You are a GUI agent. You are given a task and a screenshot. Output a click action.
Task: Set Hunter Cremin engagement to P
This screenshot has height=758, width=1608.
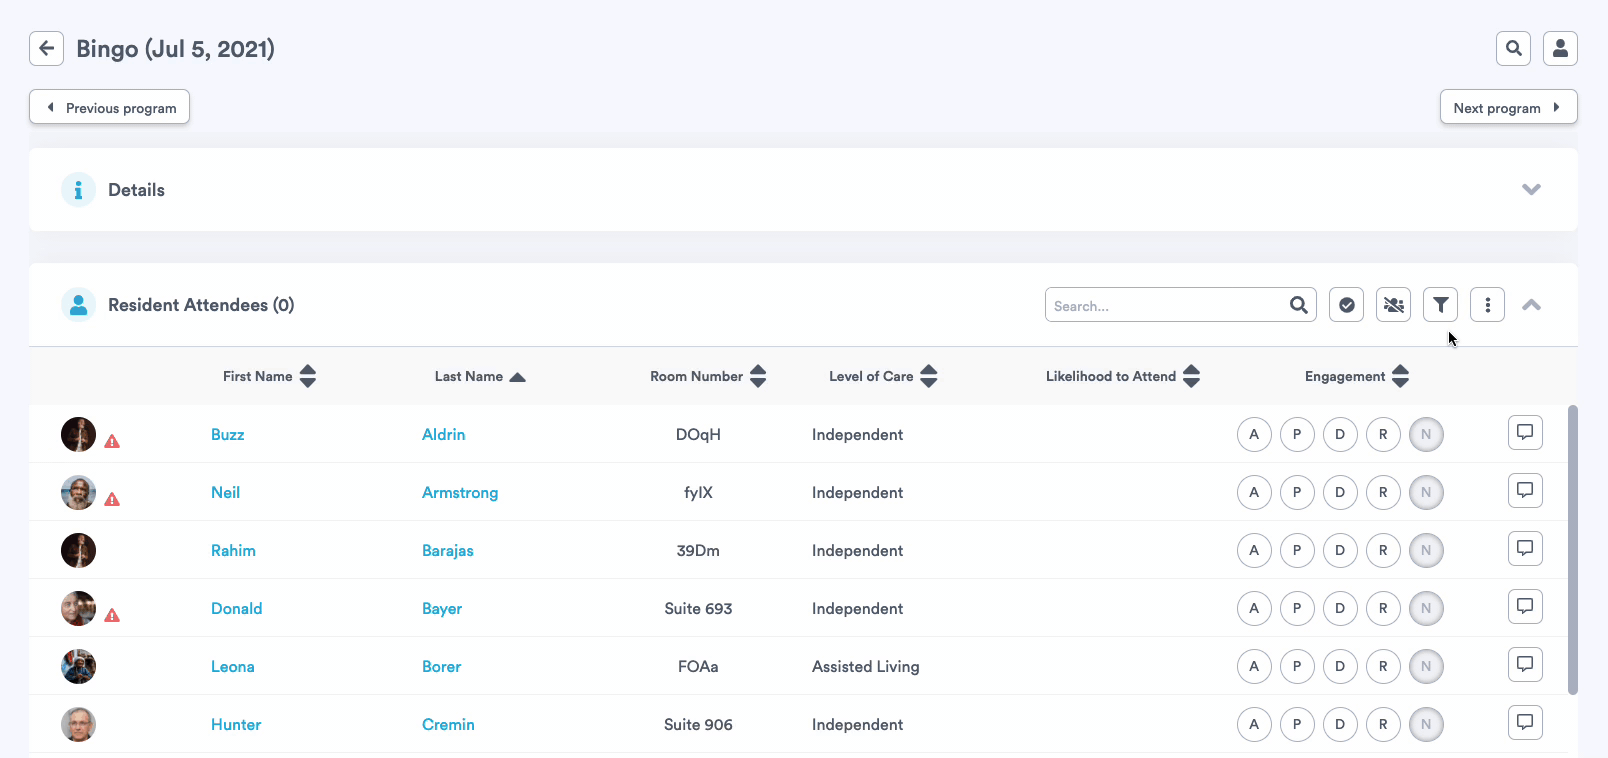point(1297,724)
